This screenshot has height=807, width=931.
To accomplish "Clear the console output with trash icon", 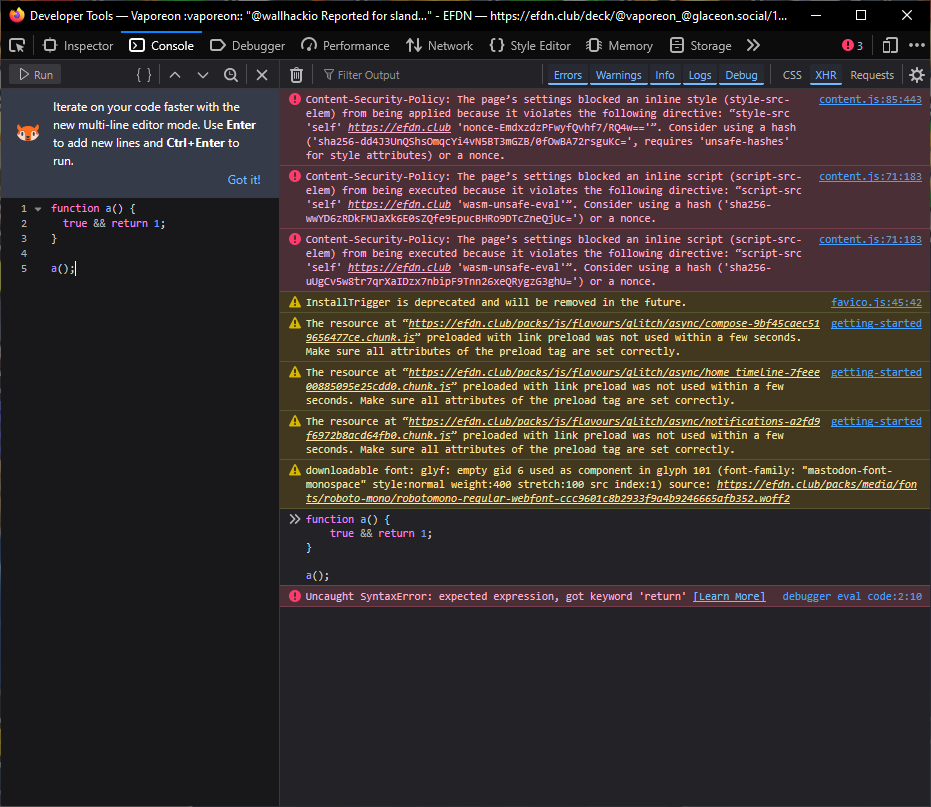I will [x=296, y=75].
